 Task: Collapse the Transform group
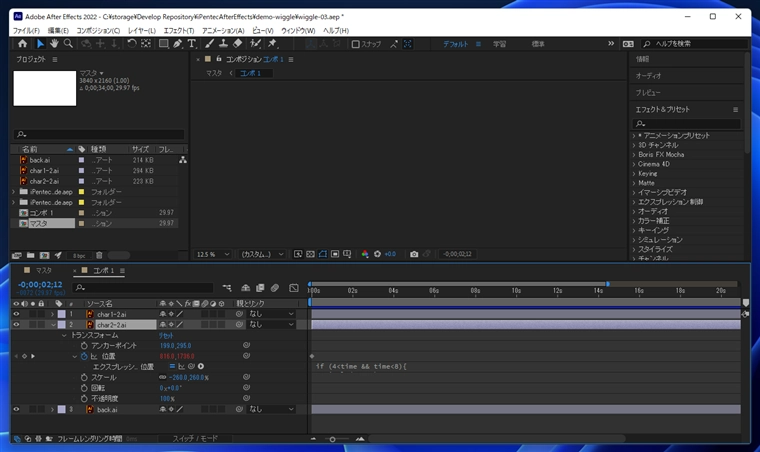(x=64, y=335)
